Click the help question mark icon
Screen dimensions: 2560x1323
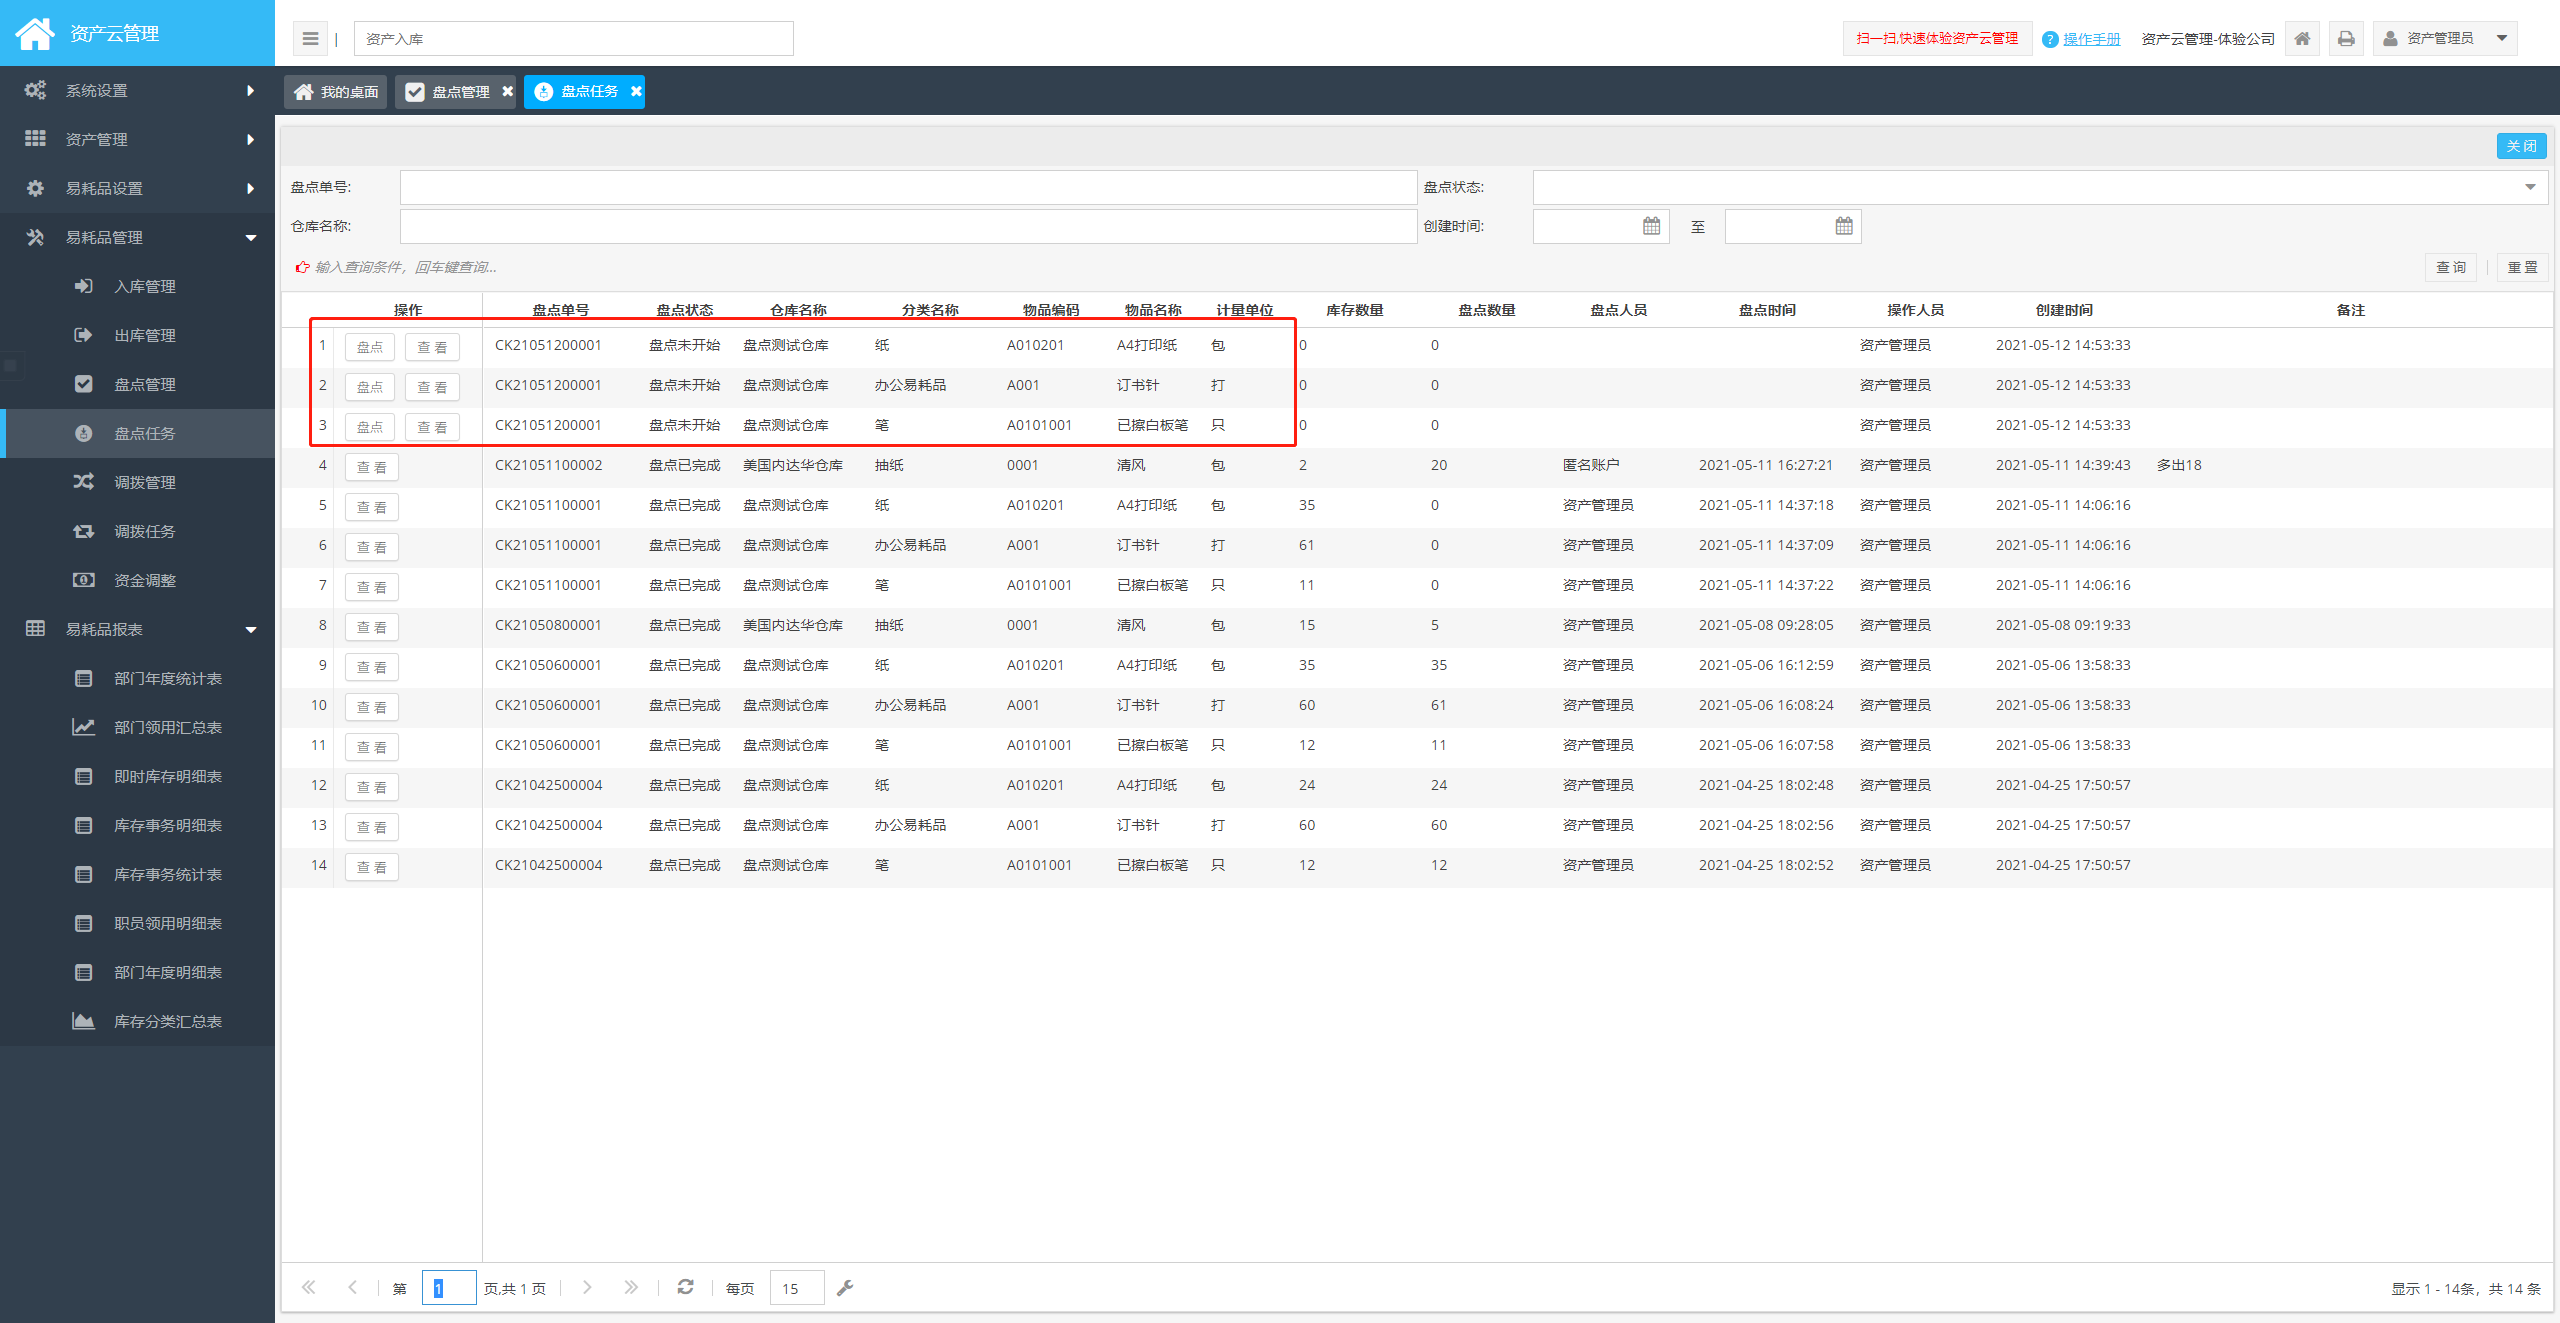pyautogui.click(x=2050, y=39)
